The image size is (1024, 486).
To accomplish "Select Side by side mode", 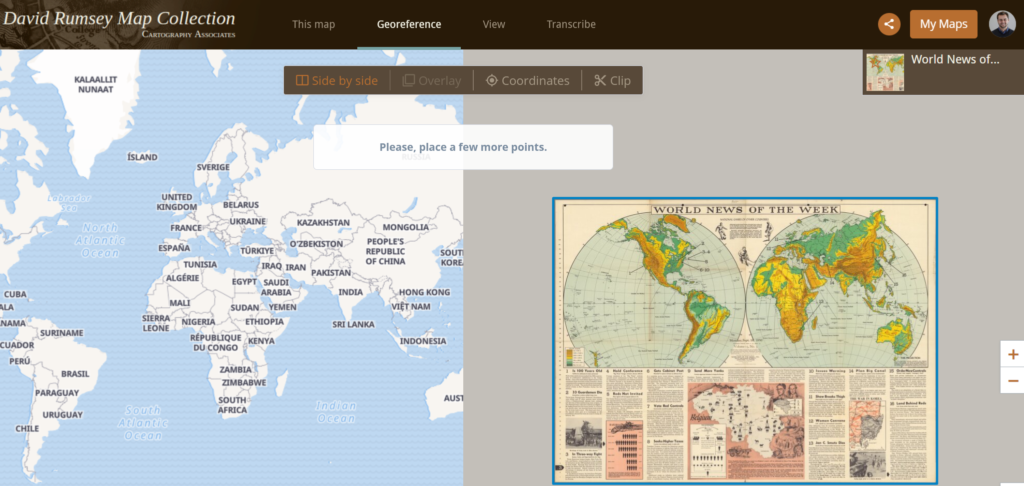I will click(337, 80).
